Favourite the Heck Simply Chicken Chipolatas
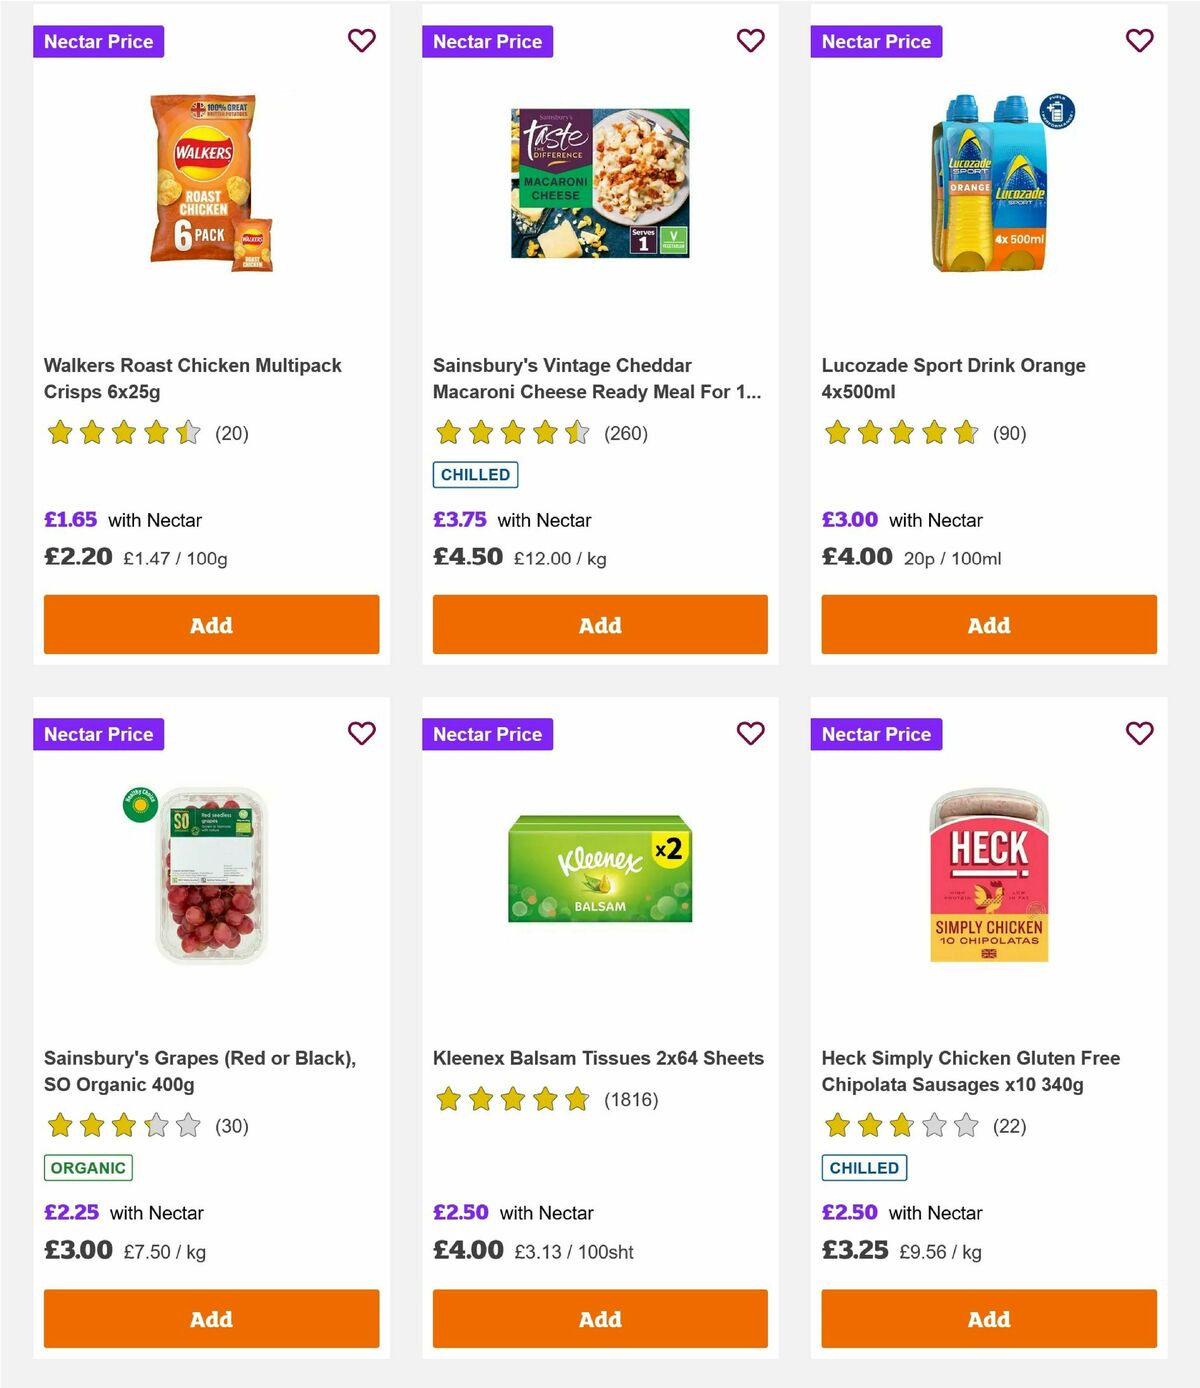1200x1388 pixels. click(1139, 733)
